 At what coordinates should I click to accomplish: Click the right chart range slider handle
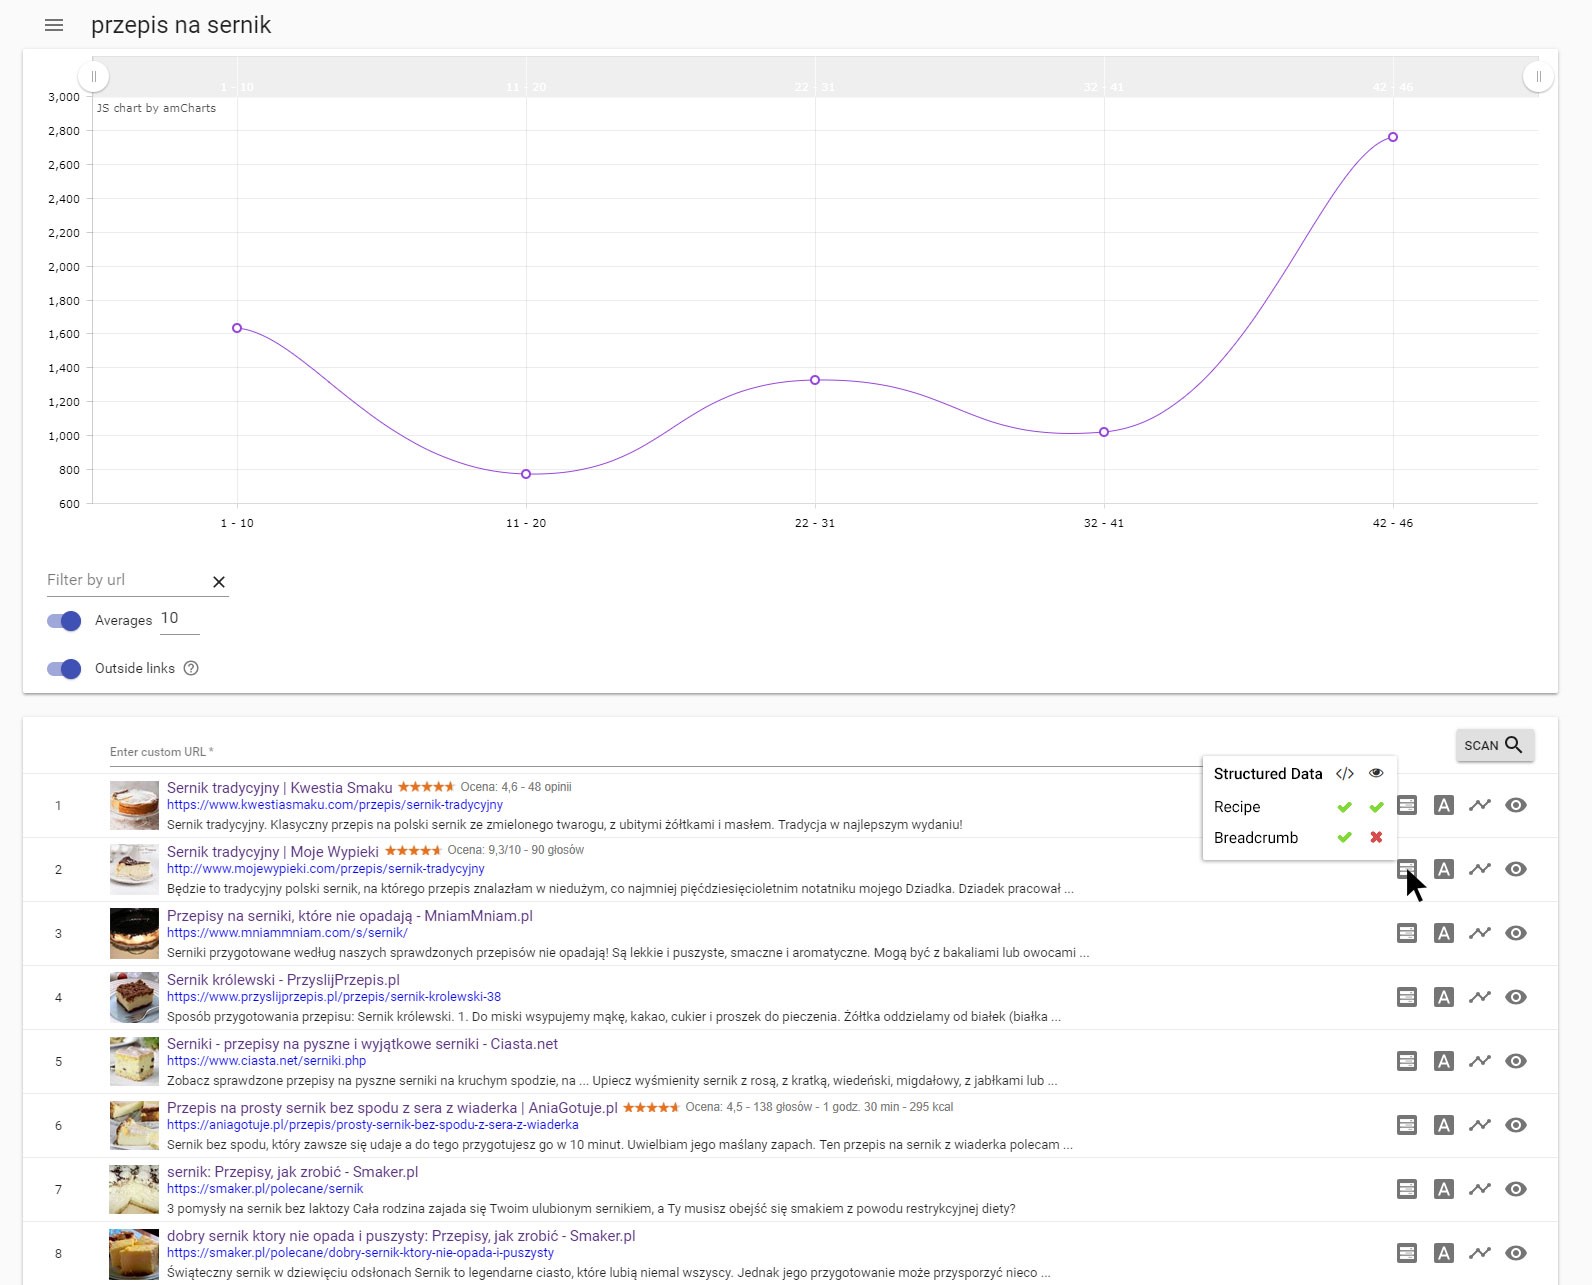tap(1538, 77)
